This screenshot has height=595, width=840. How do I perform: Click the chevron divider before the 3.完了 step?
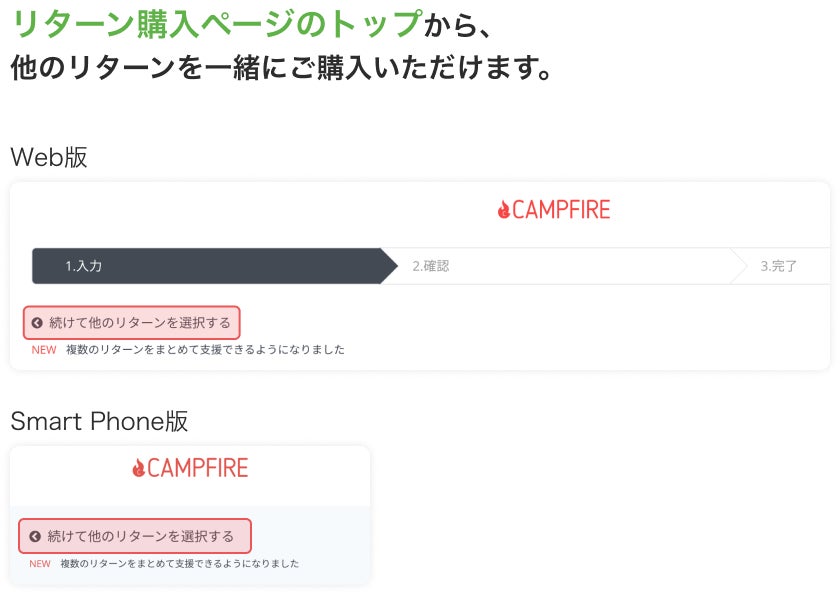[739, 266]
